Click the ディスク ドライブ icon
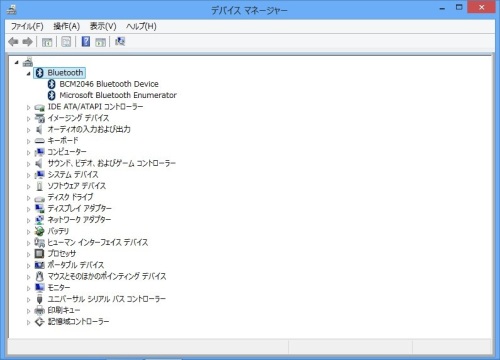 (39, 198)
